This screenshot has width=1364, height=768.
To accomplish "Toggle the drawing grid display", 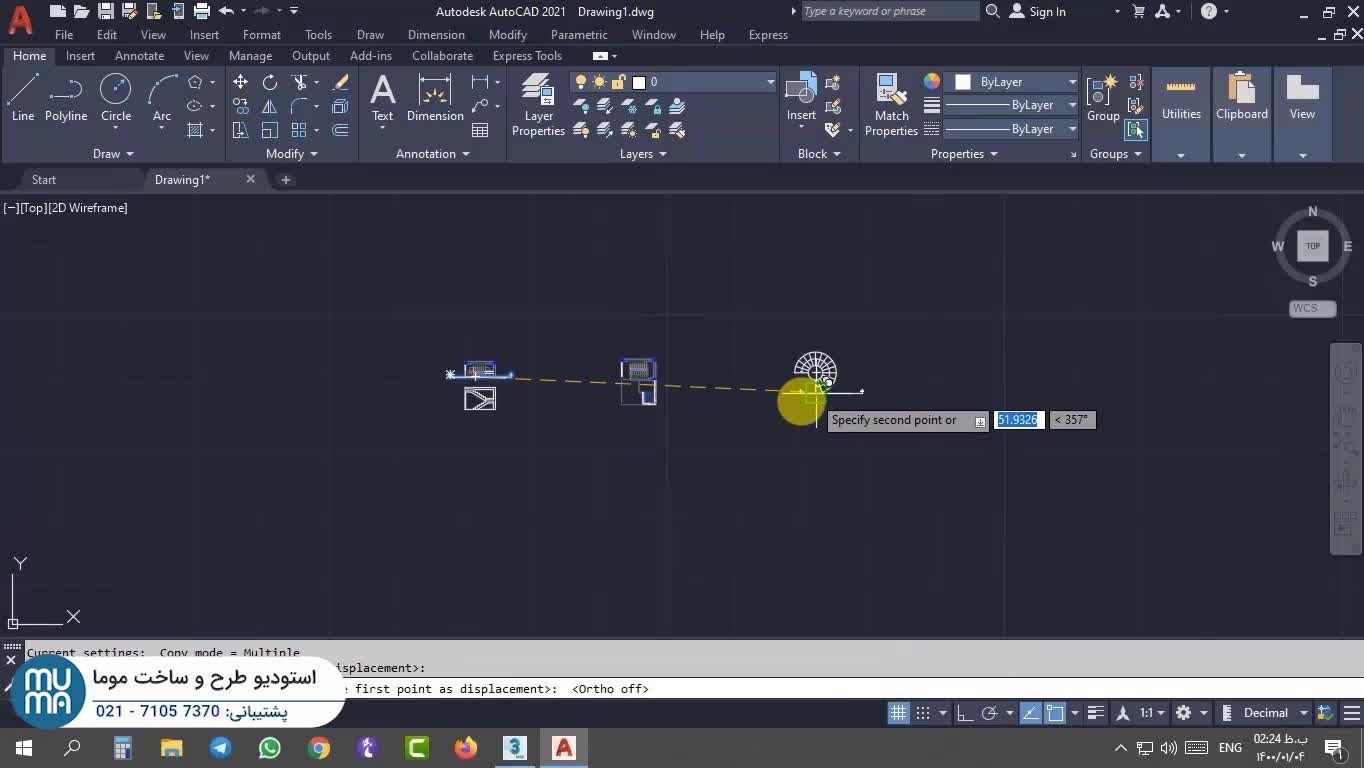I will (x=898, y=713).
